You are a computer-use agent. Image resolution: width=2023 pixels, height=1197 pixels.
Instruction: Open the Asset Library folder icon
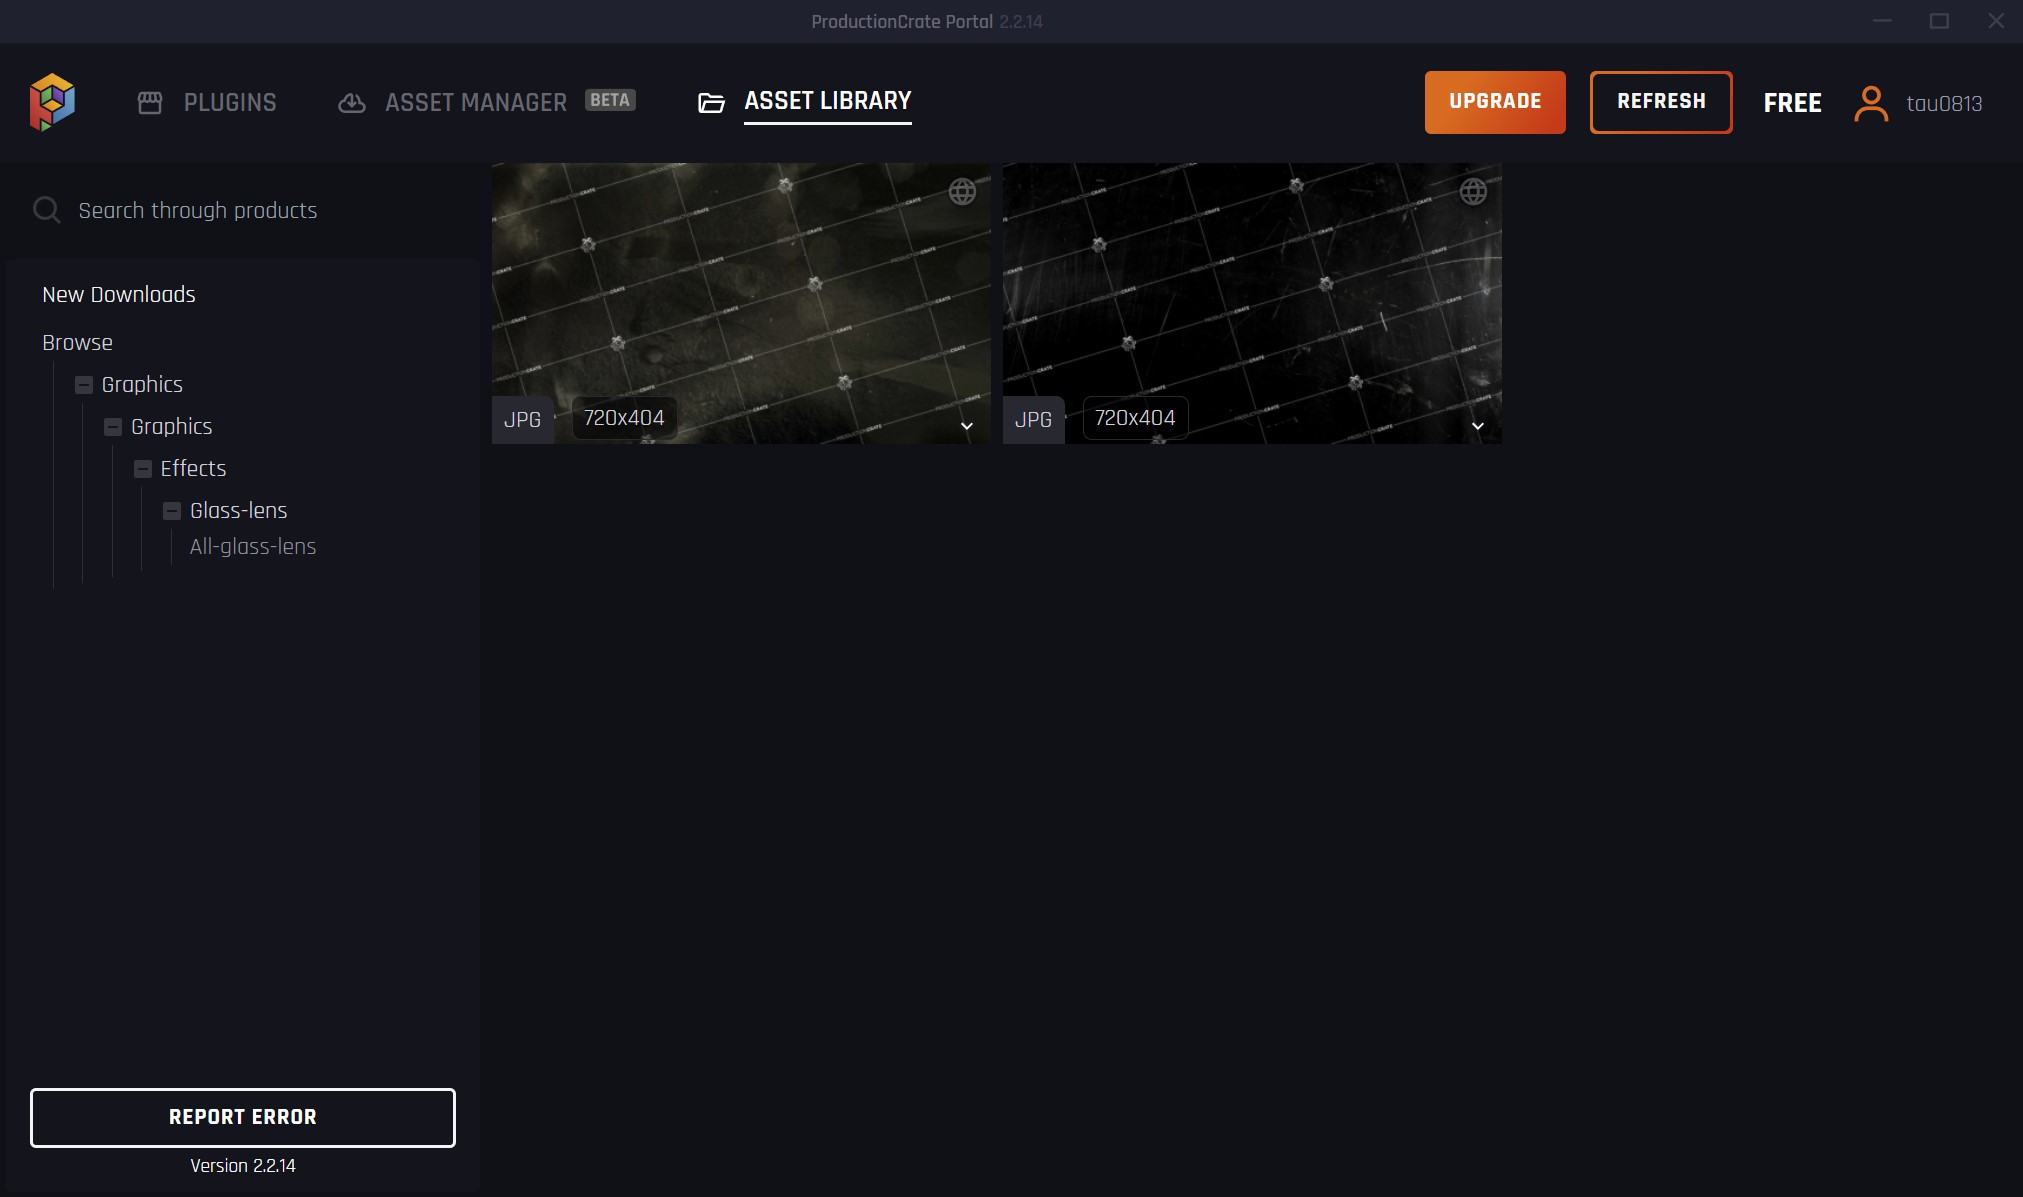point(710,102)
